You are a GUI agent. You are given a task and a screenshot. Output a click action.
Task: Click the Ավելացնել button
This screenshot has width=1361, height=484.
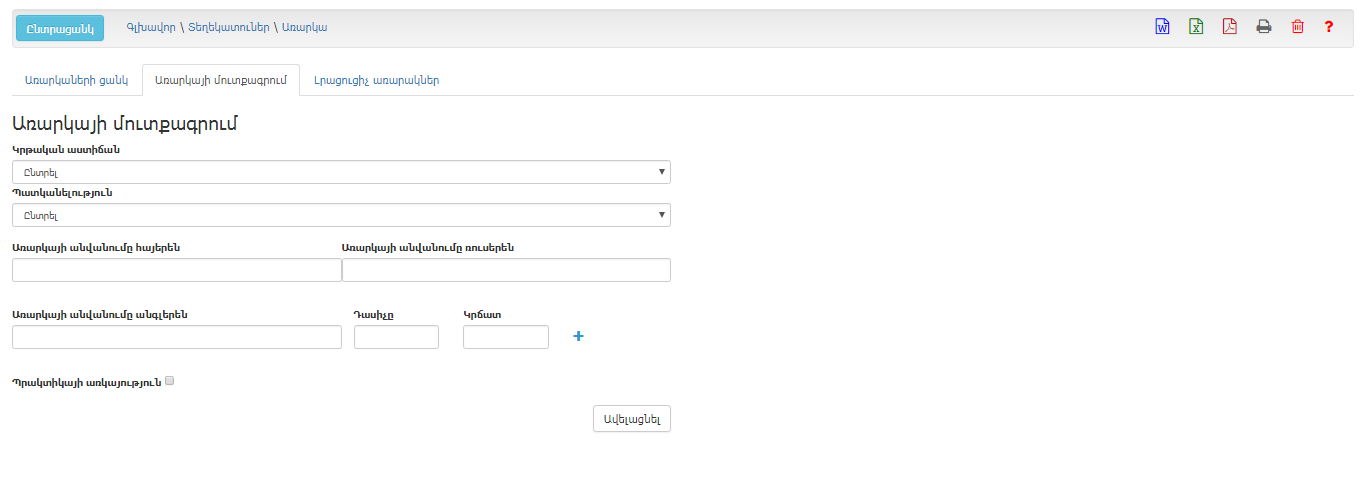coord(631,419)
